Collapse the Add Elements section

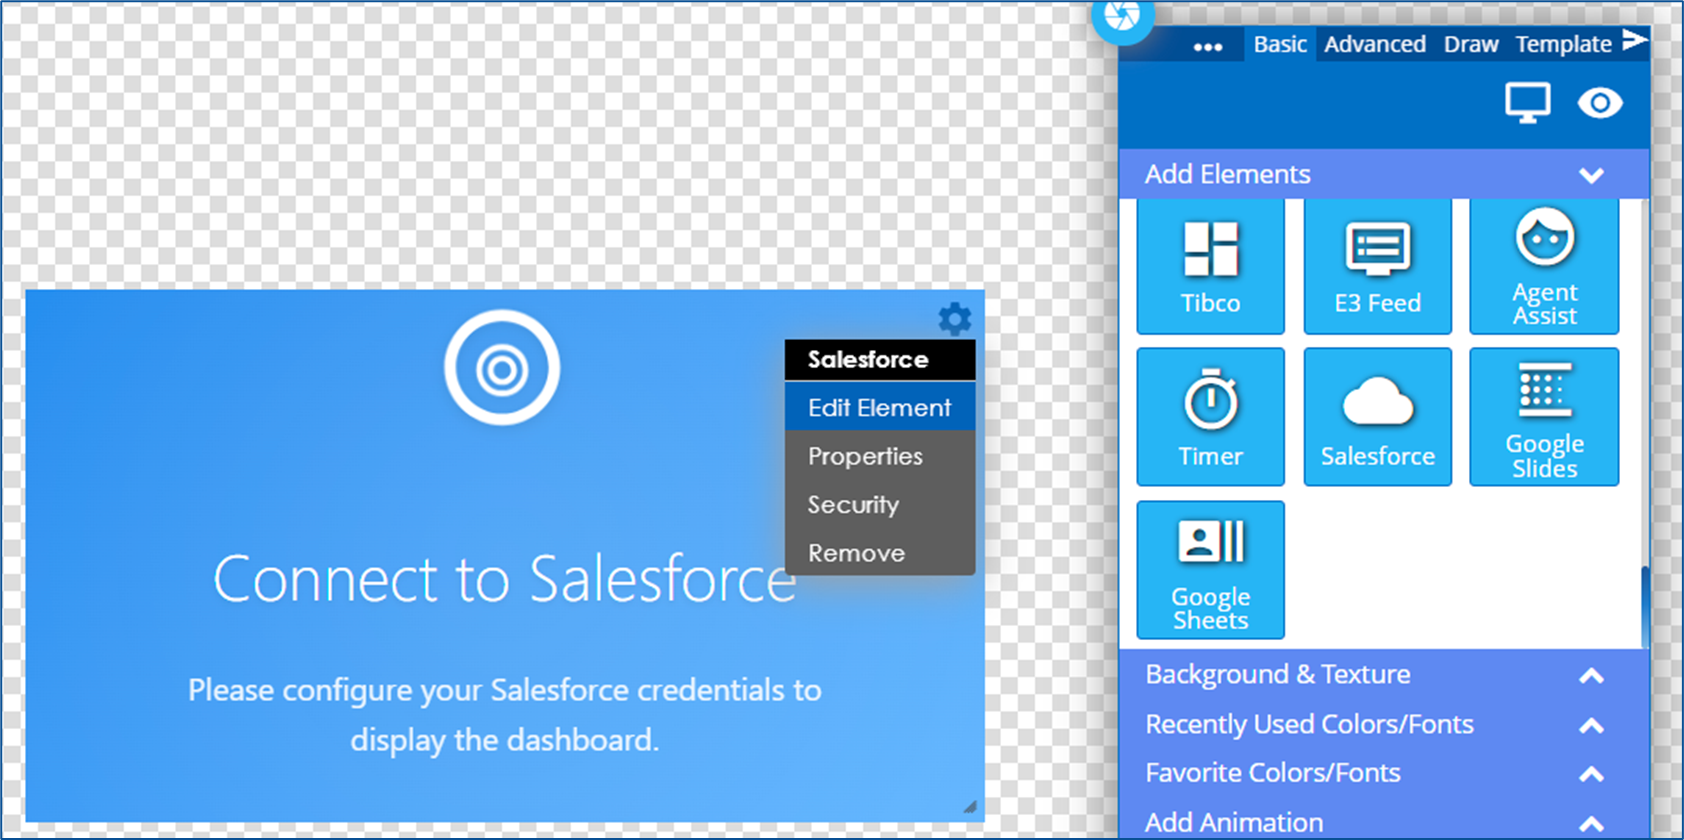click(1384, 174)
